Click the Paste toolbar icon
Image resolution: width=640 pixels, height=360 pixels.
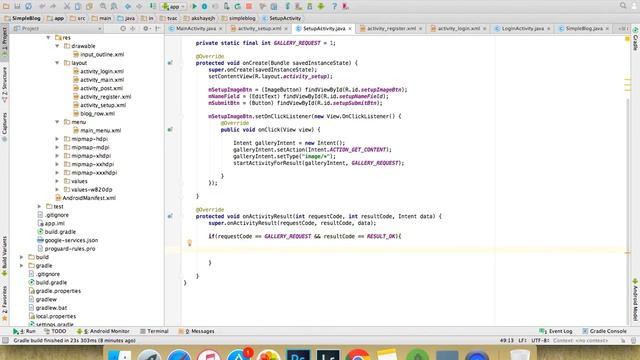point(89,6)
